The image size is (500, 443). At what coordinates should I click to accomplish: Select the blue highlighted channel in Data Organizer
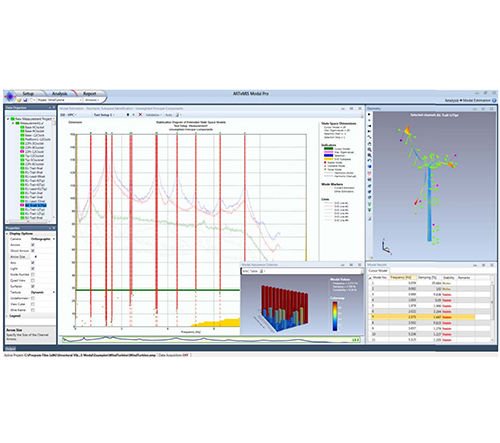tap(35, 205)
